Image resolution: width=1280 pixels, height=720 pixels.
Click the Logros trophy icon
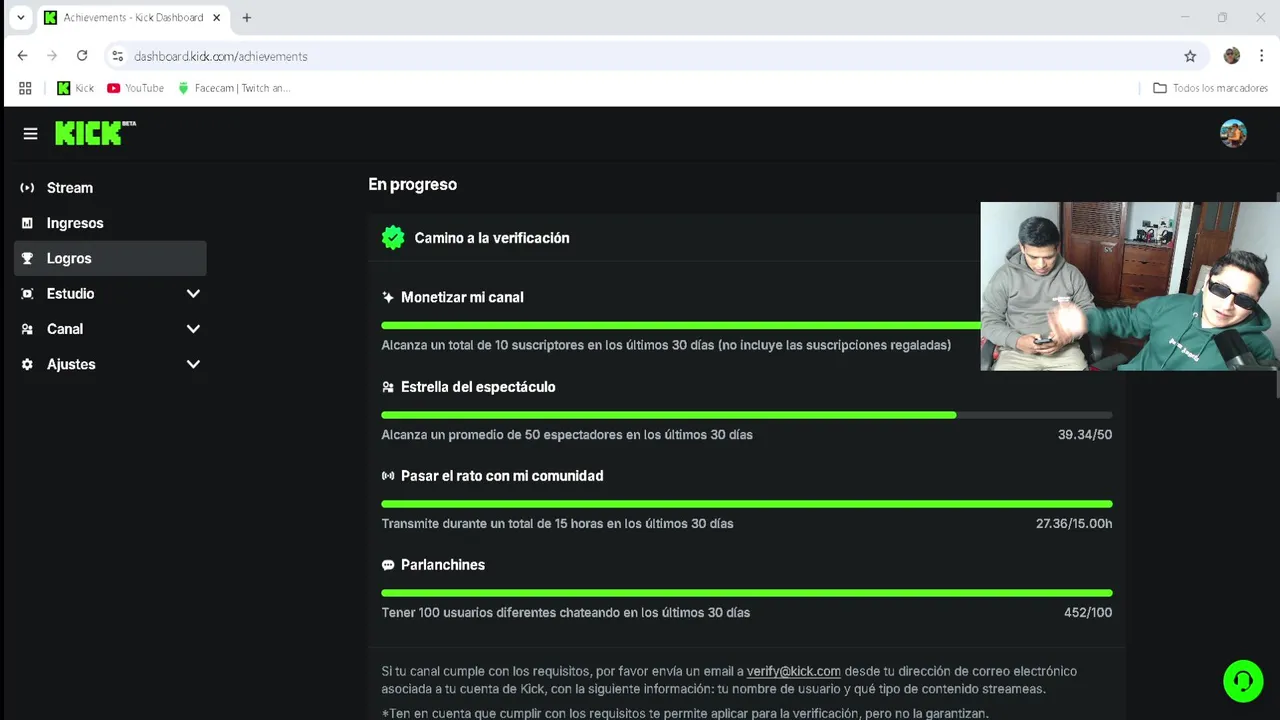coord(27,258)
